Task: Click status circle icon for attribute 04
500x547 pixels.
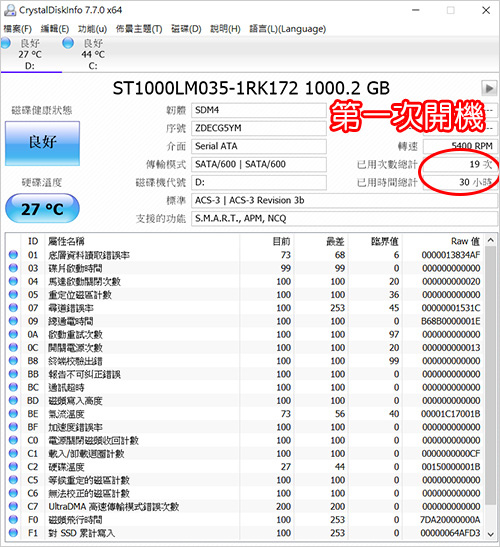Action: [x=13, y=281]
